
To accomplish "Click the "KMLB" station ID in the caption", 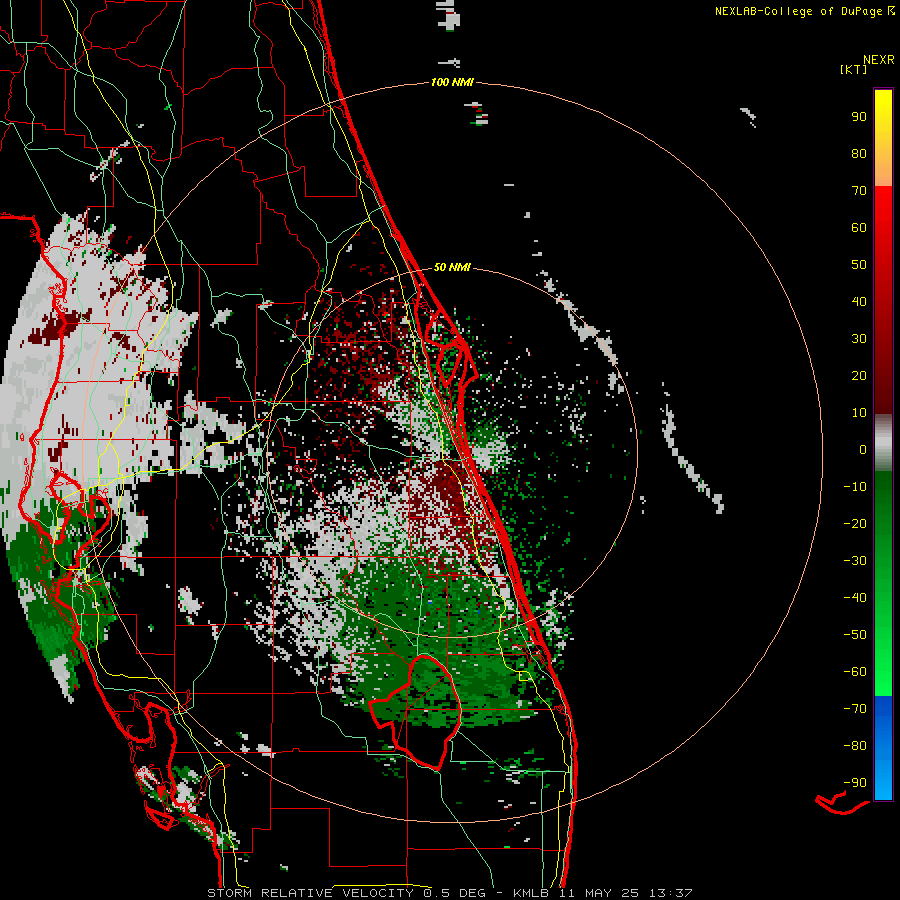I will click(x=530, y=893).
